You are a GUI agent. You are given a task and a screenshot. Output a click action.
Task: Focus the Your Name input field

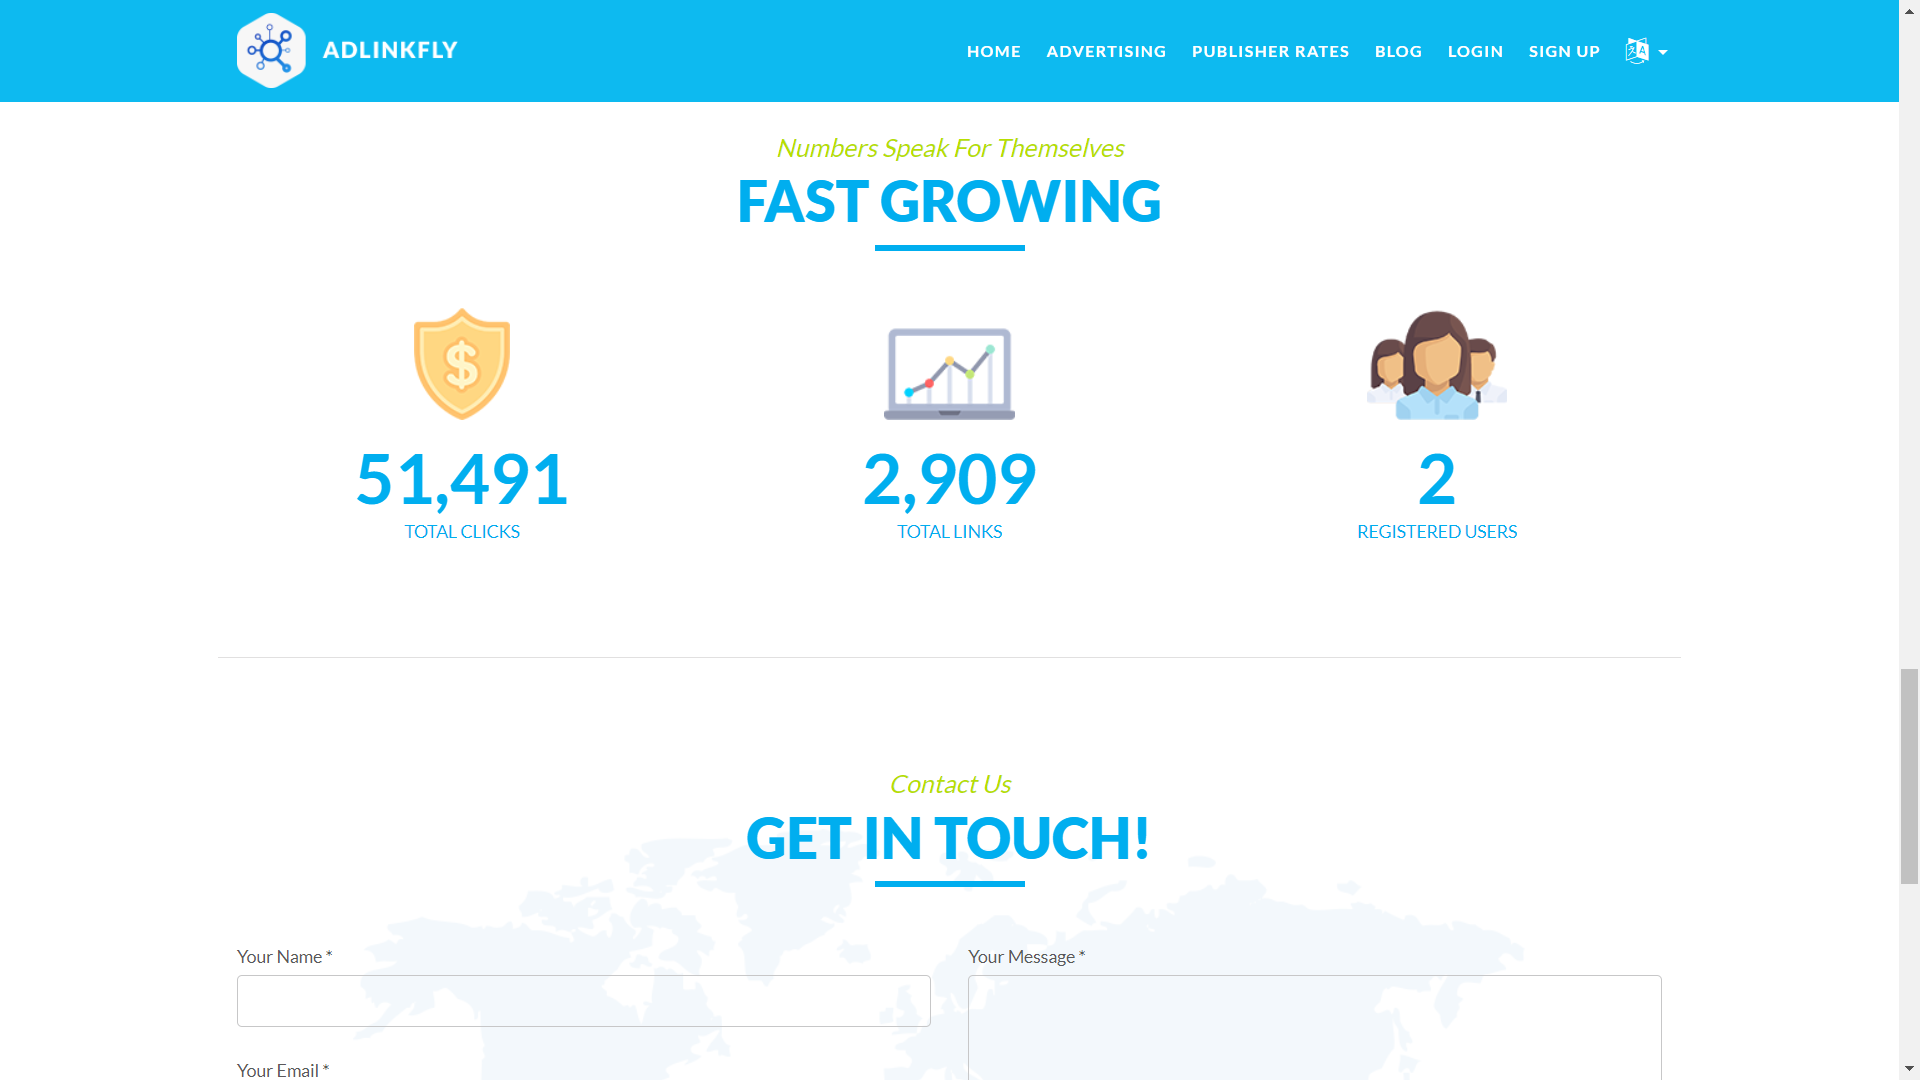[583, 1001]
